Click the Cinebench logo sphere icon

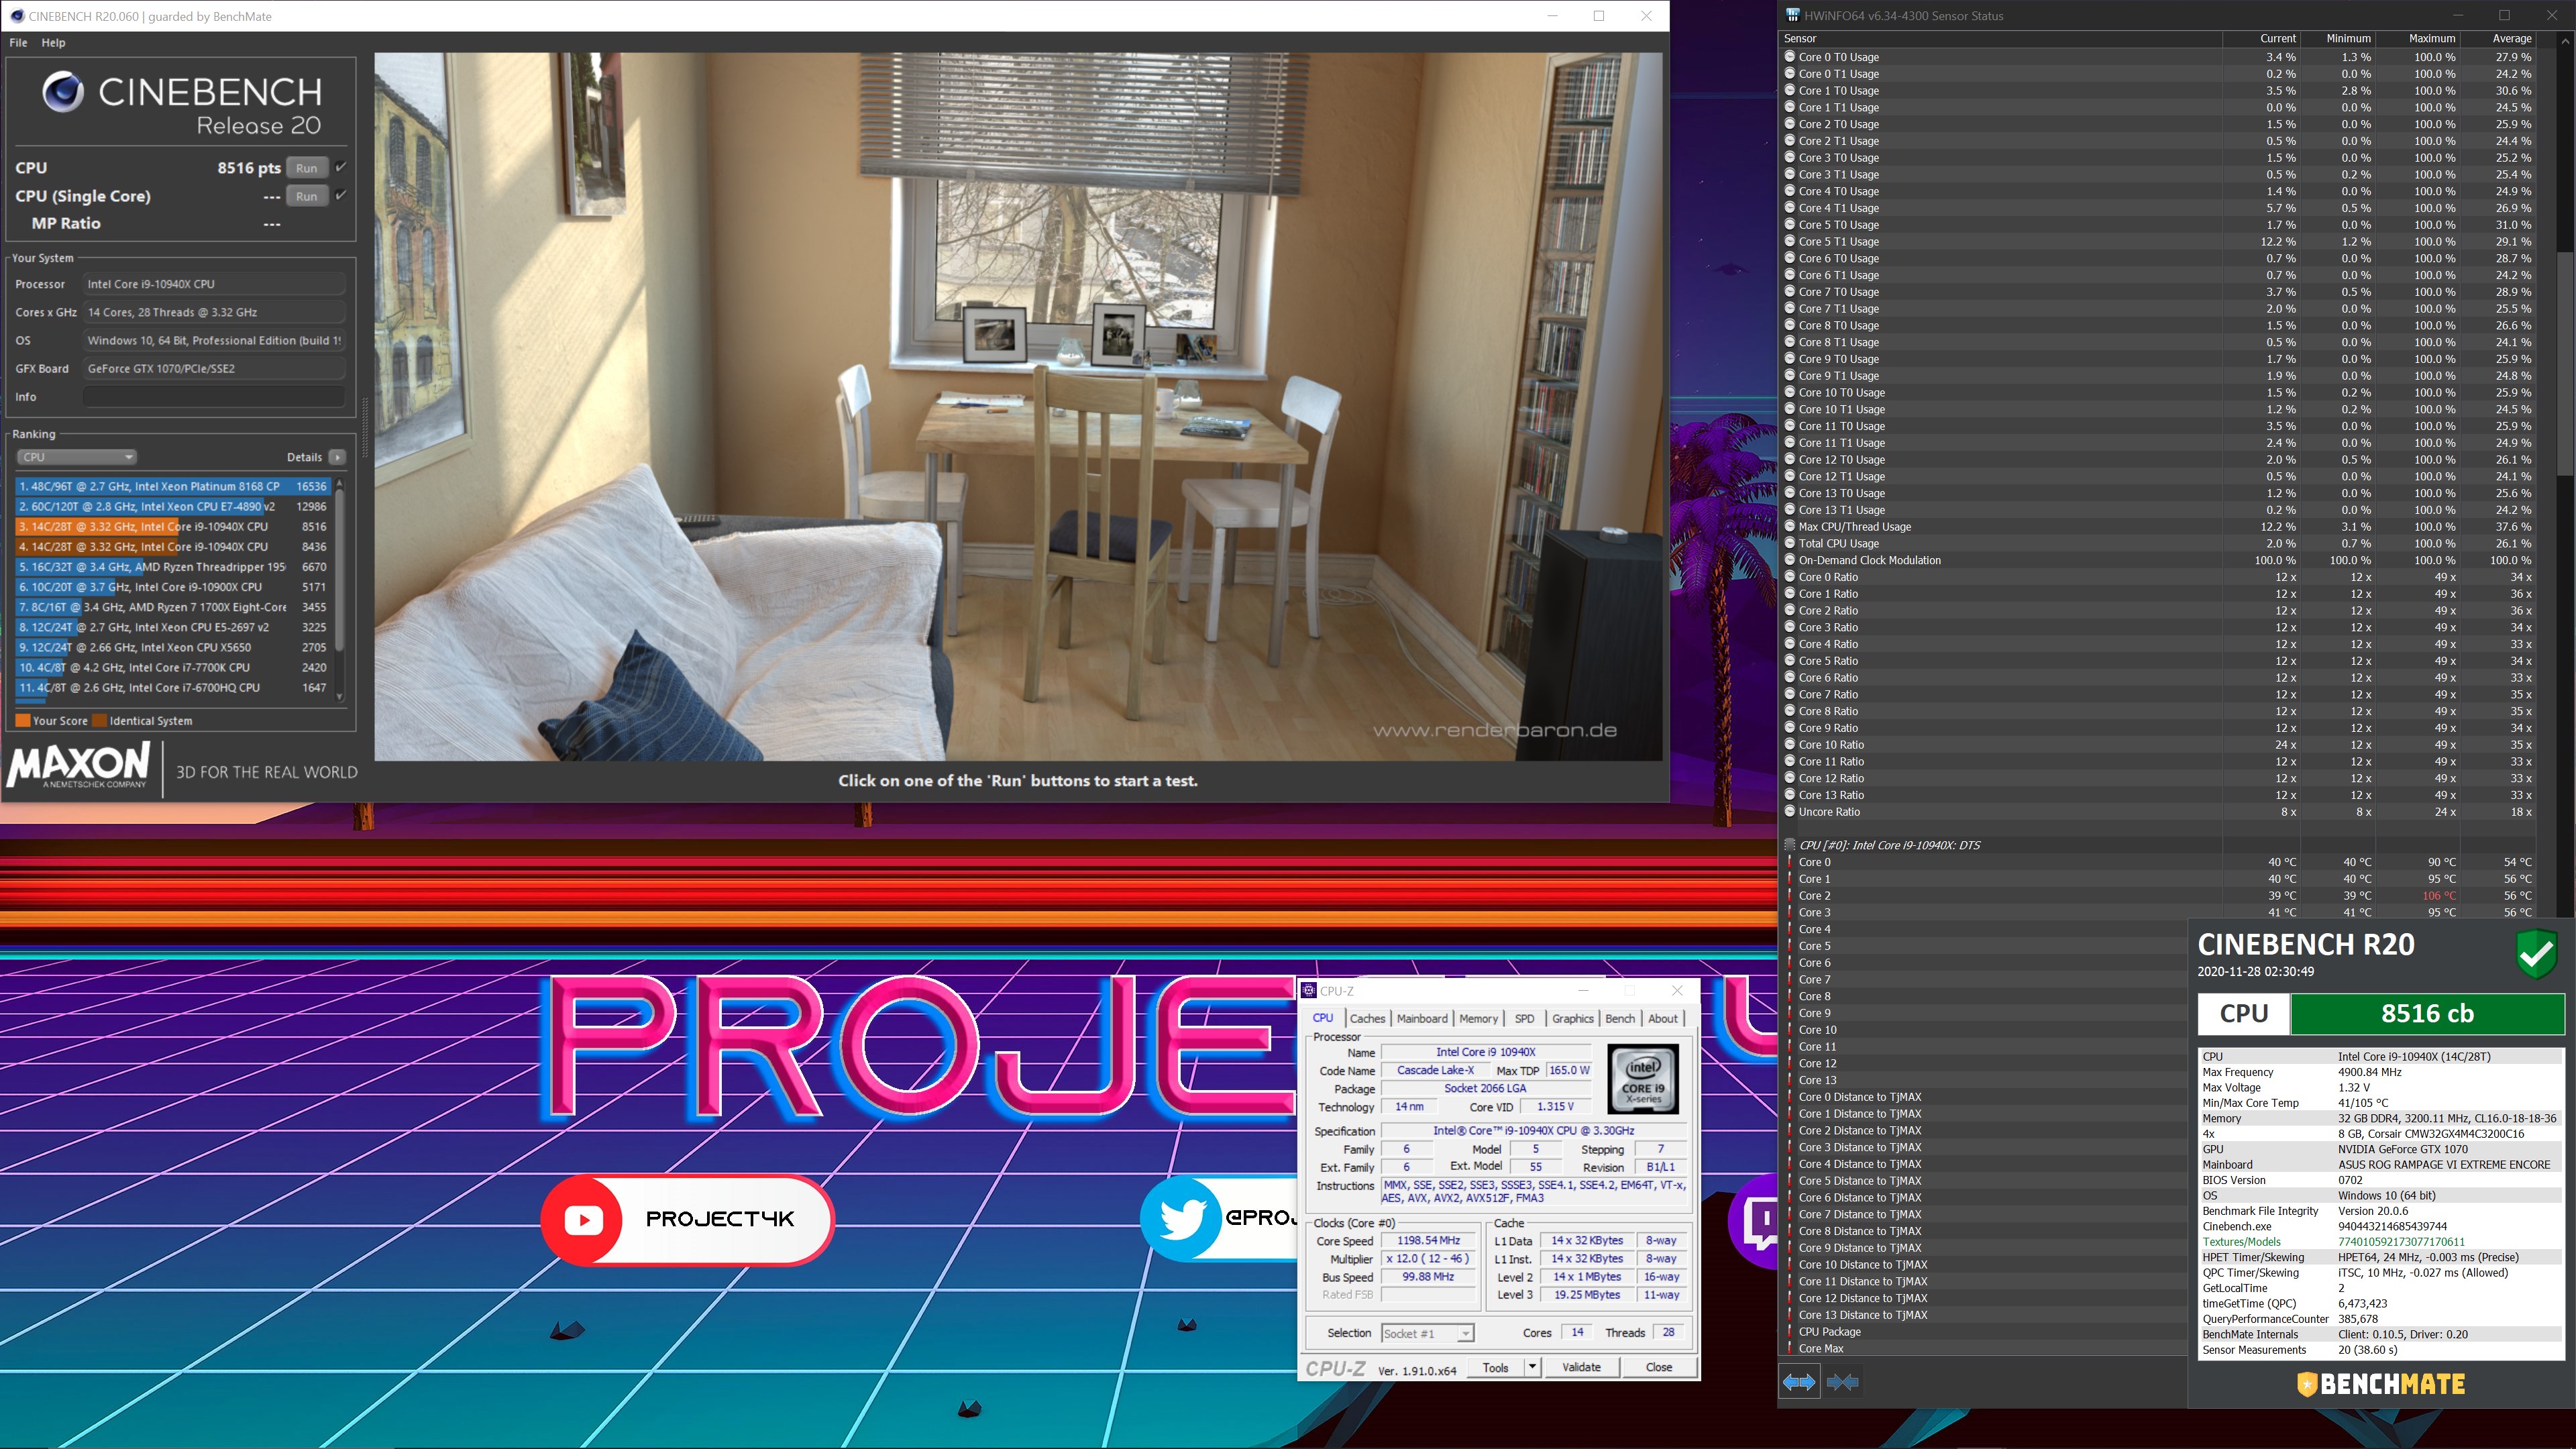[63, 92]
